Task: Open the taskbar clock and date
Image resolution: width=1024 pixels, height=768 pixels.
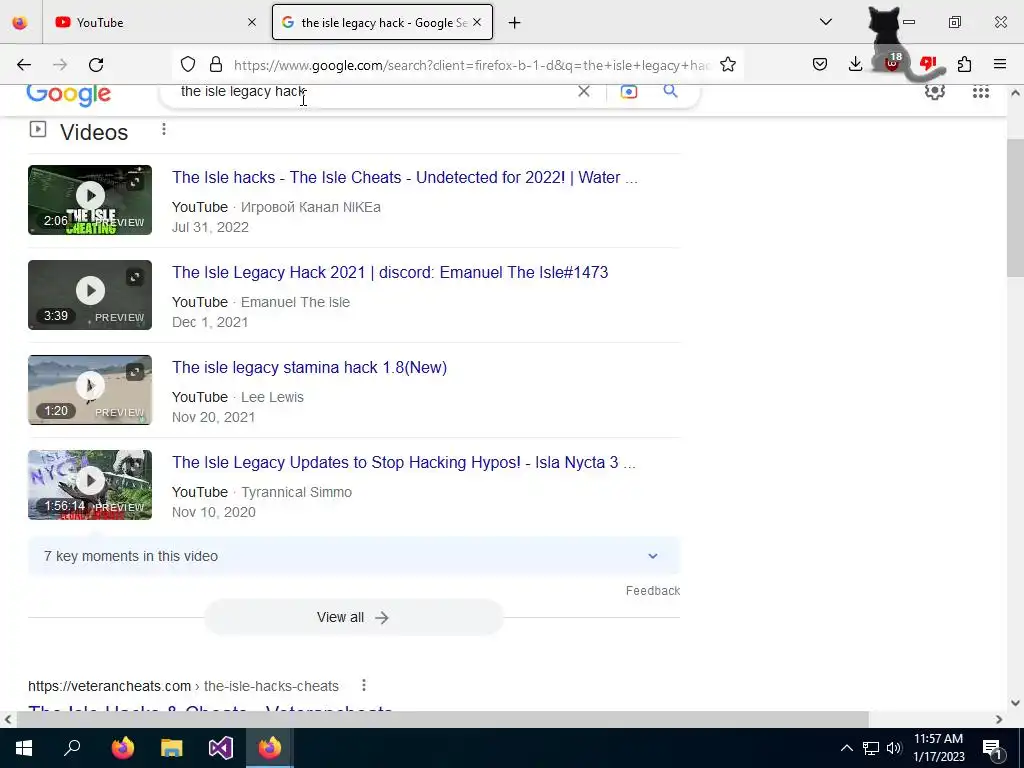Action: (x=938, y=748)
